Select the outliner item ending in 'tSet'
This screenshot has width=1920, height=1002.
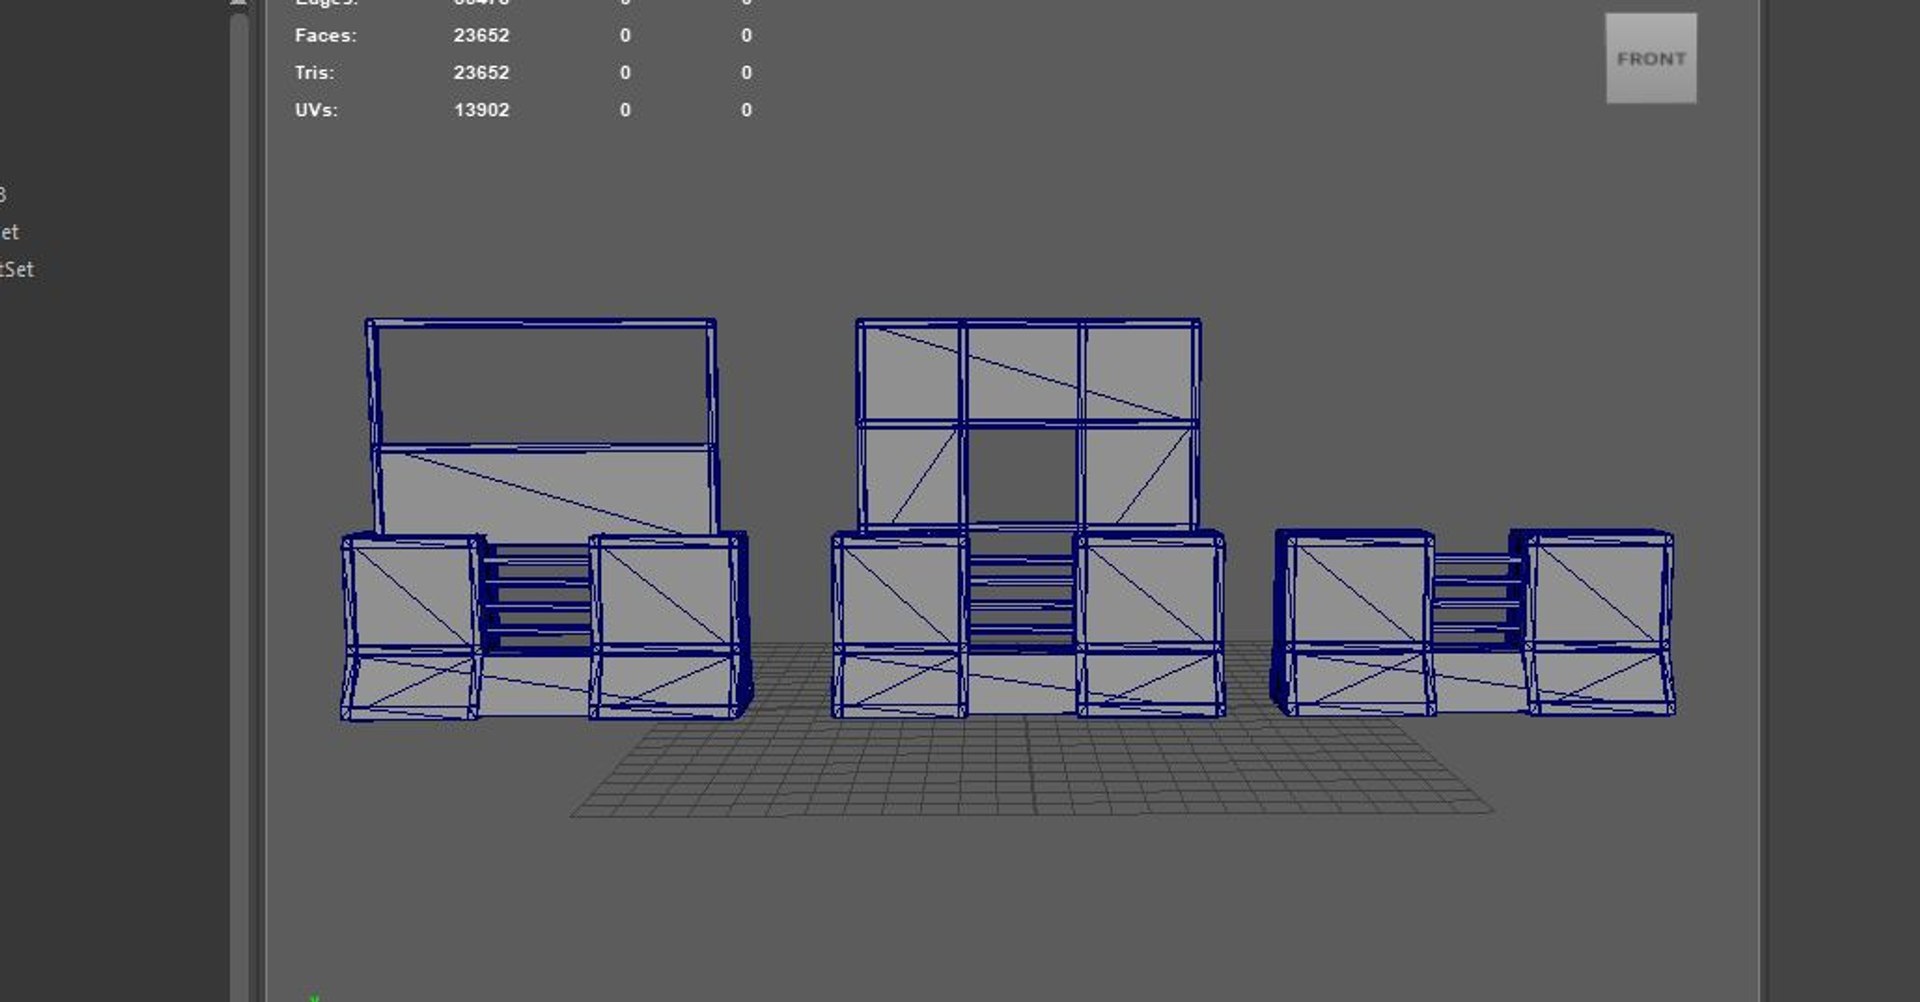17,269
